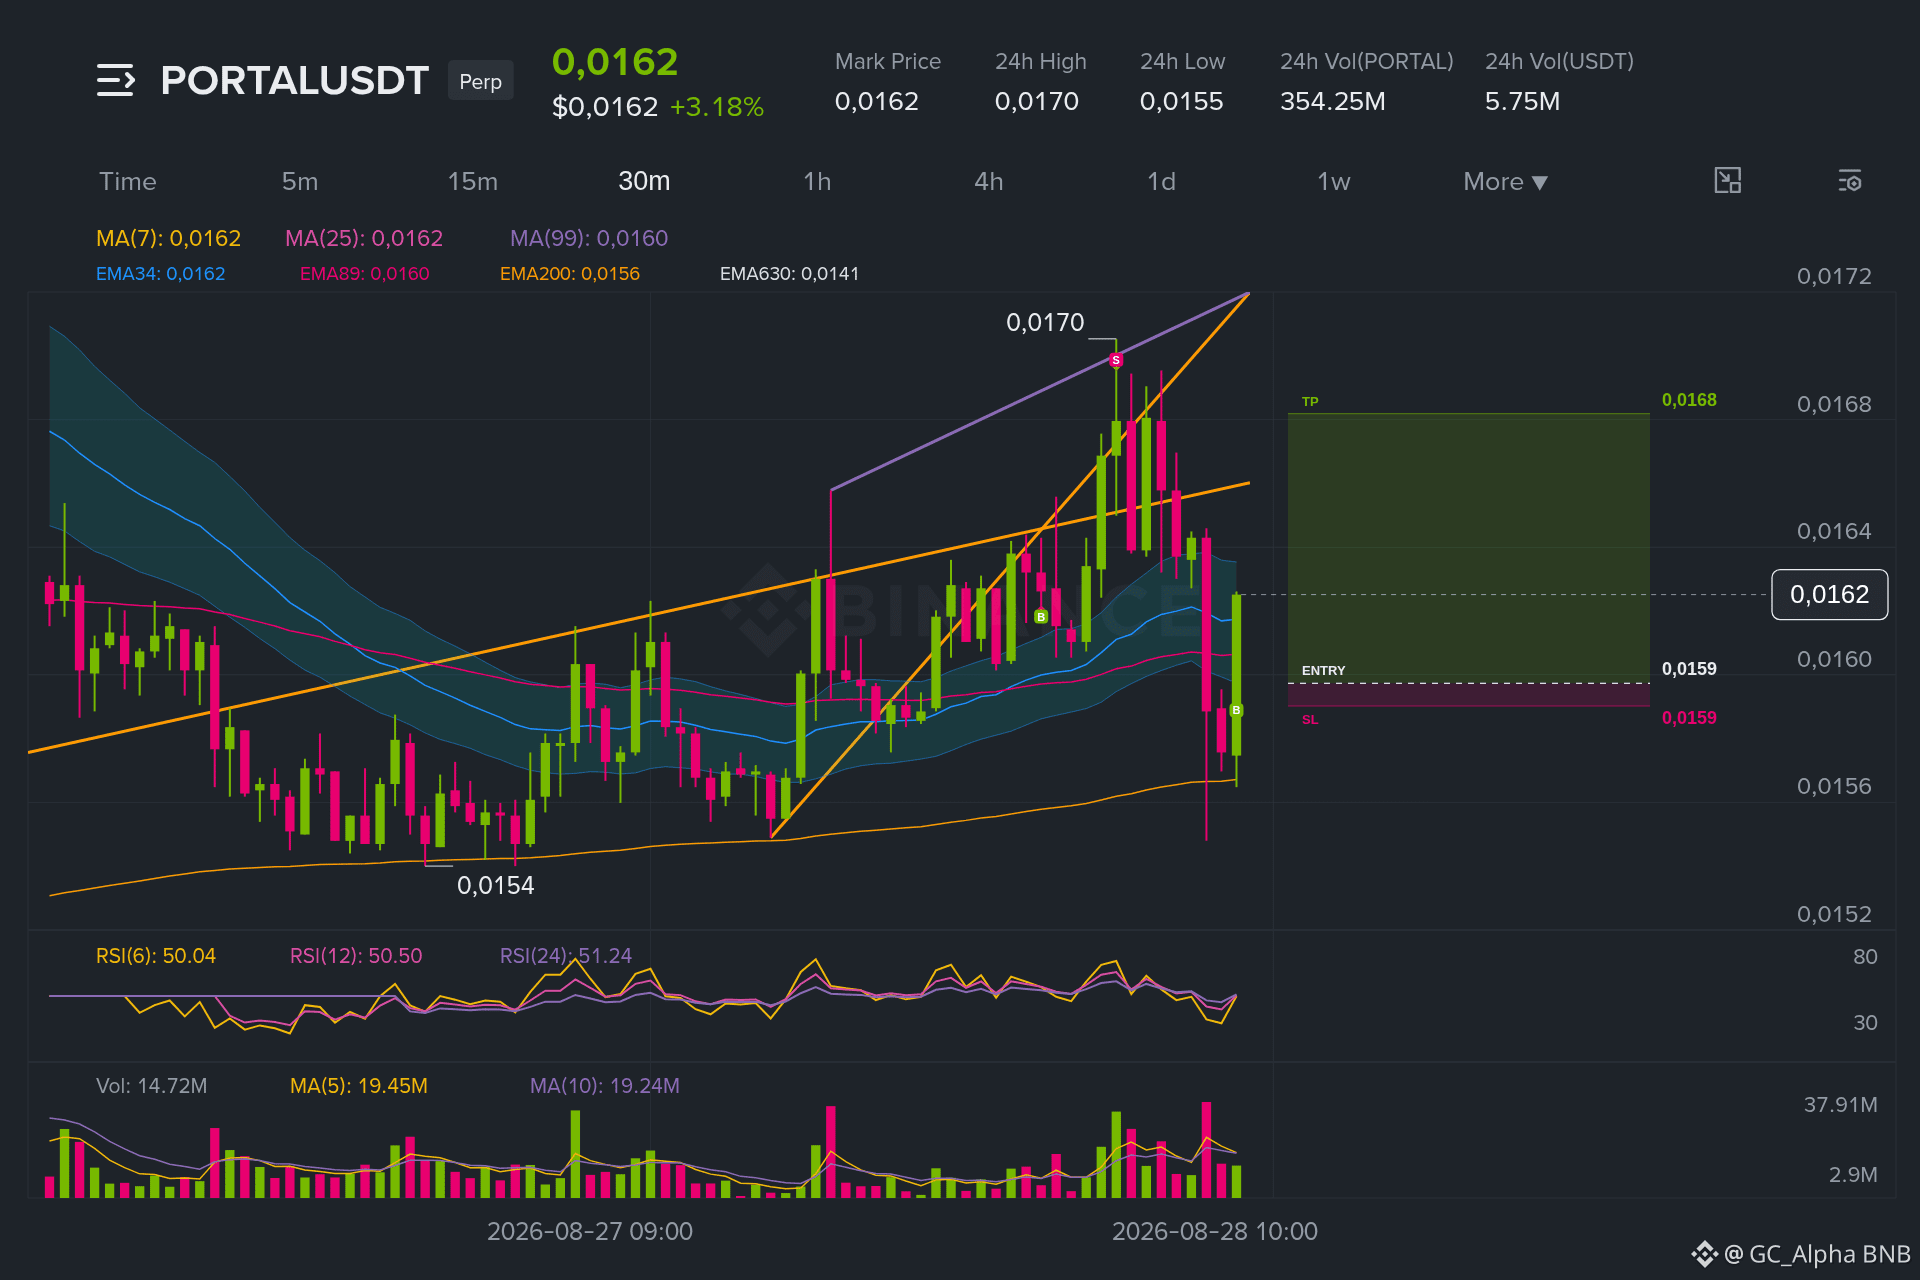
Task: Click the buy marker B near mid chart
Action: point(1041,617)
